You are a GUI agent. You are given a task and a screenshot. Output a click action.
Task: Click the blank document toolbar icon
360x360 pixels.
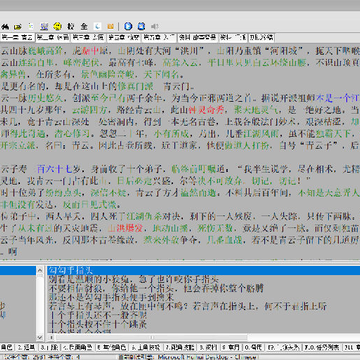pyautogui.click(x=31, y=26)
